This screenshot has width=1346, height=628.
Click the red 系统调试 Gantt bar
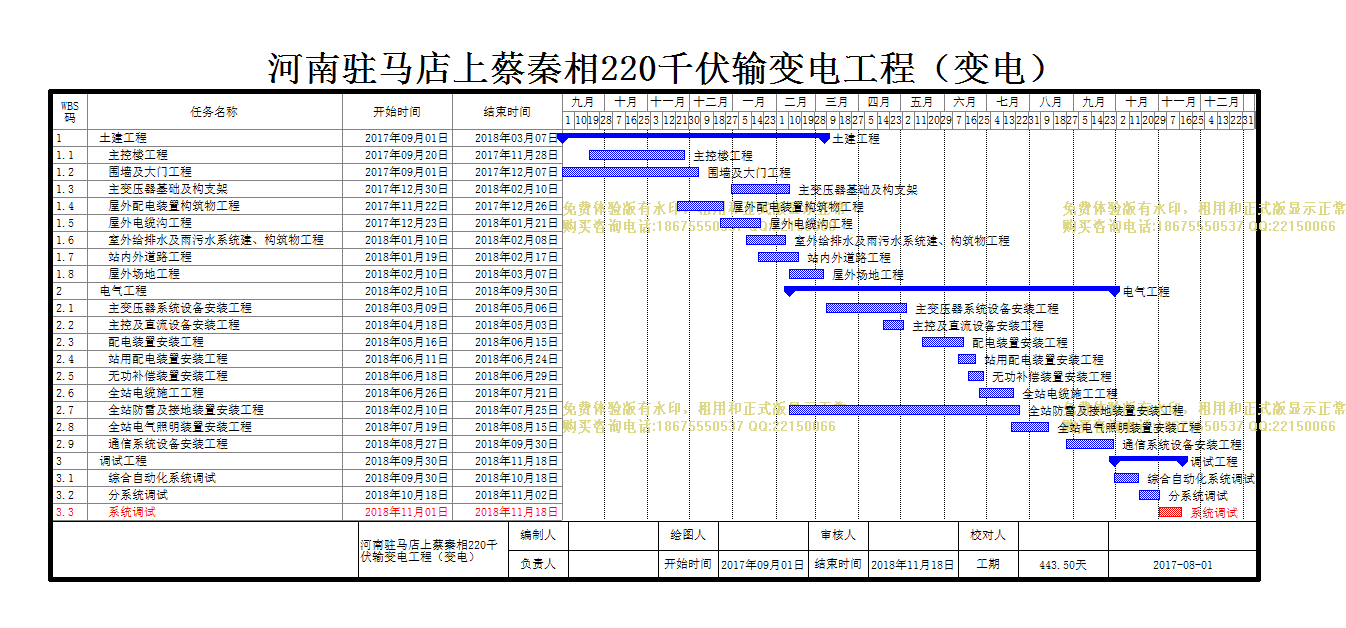[1170, 512]
